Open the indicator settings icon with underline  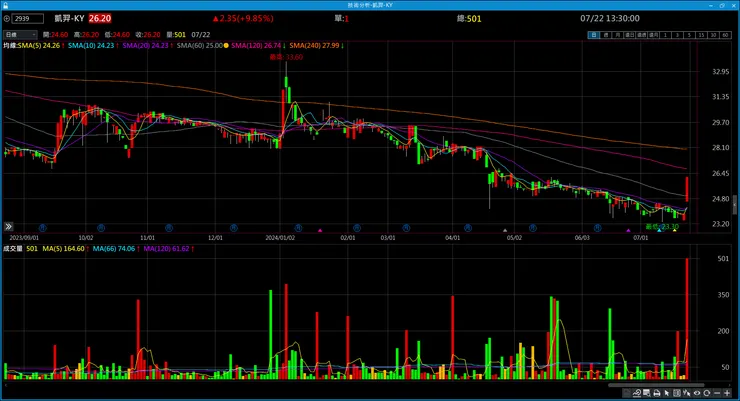click(x=637, y=393)
